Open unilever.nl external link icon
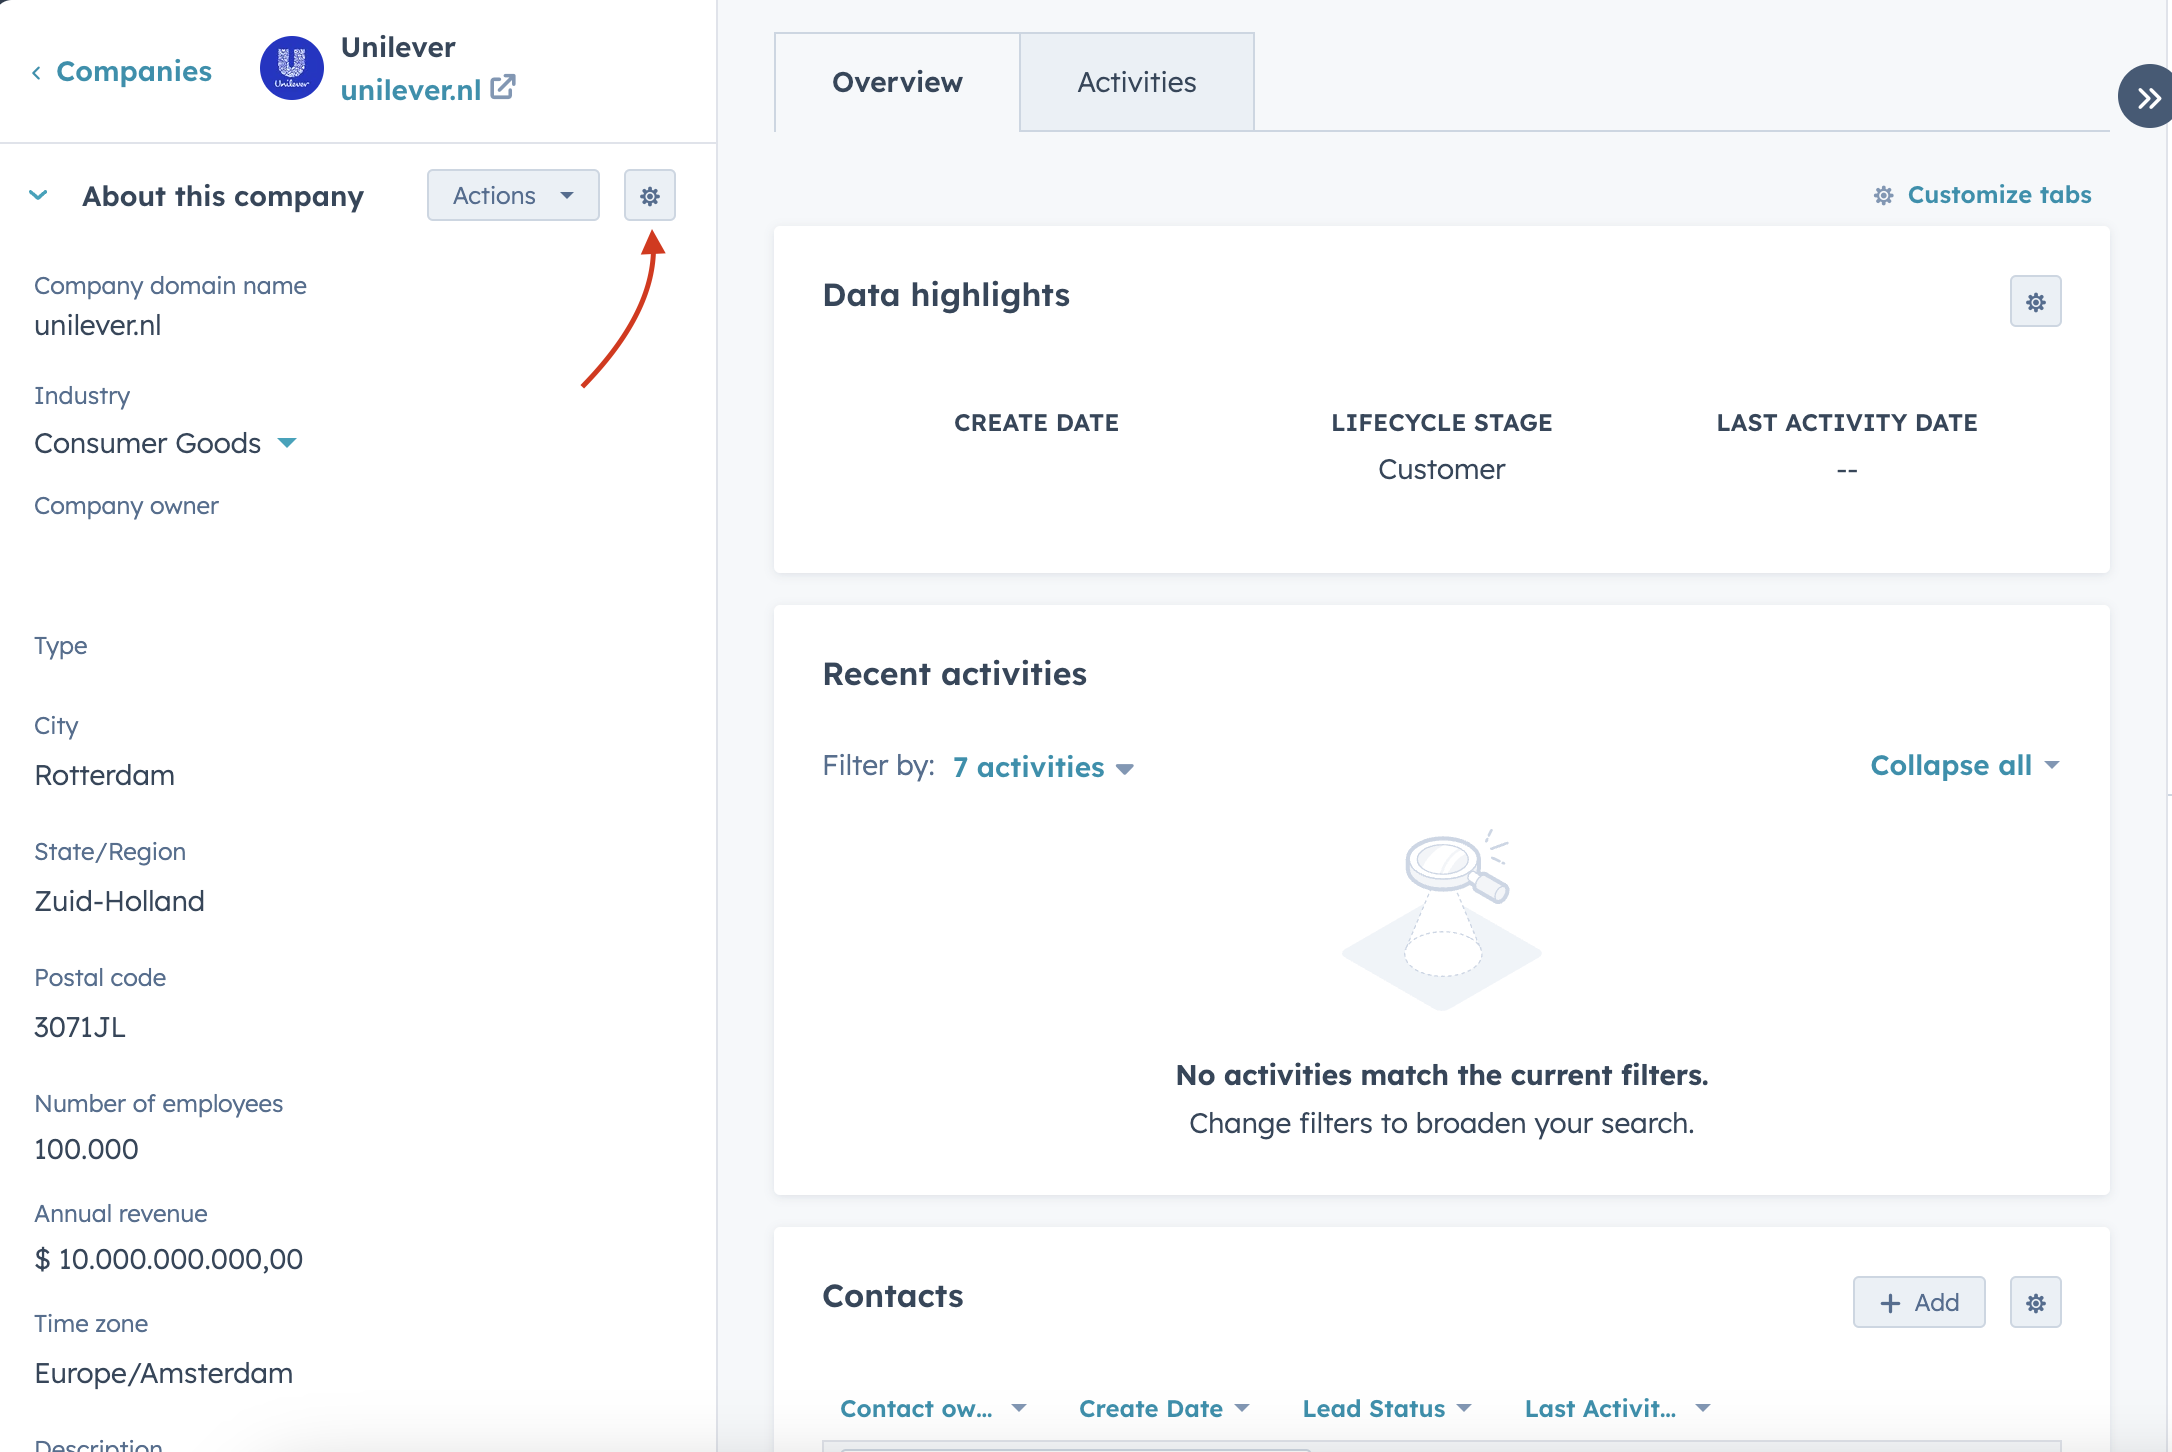2172x1452 pixels. coord(503,88)
